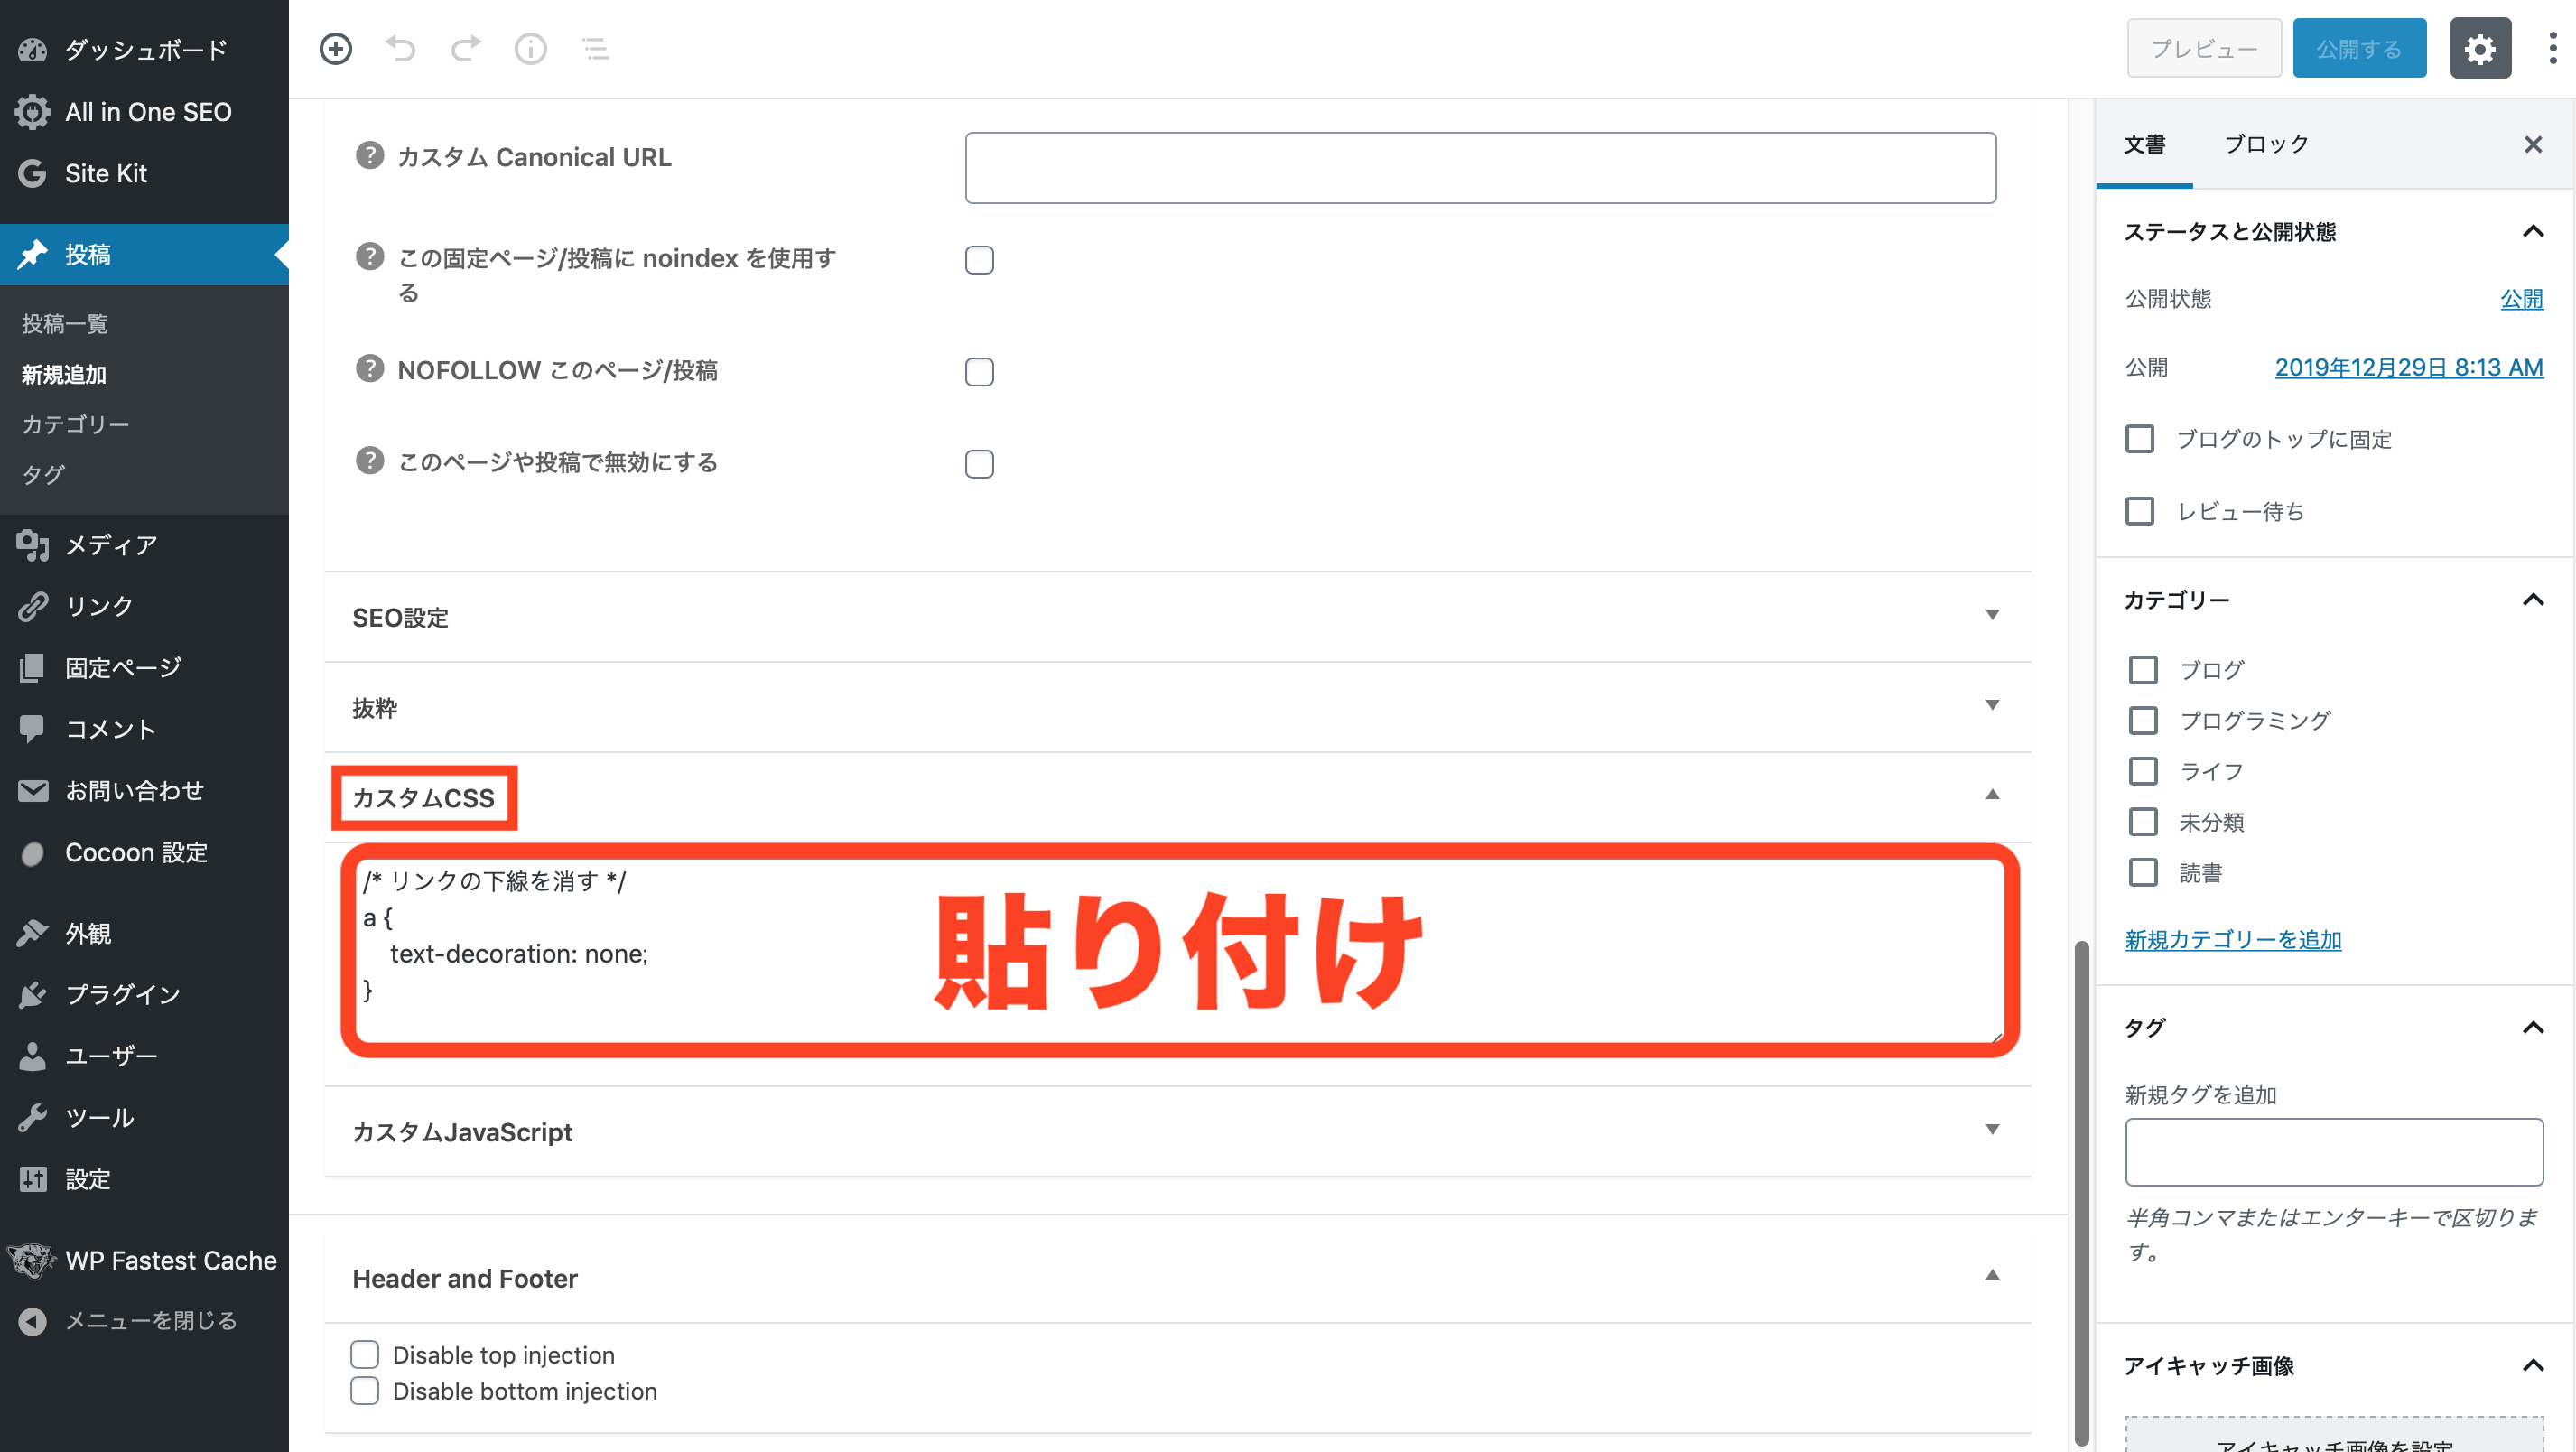Click help icon beside このページや投稿で無効にする

[370, 461]
